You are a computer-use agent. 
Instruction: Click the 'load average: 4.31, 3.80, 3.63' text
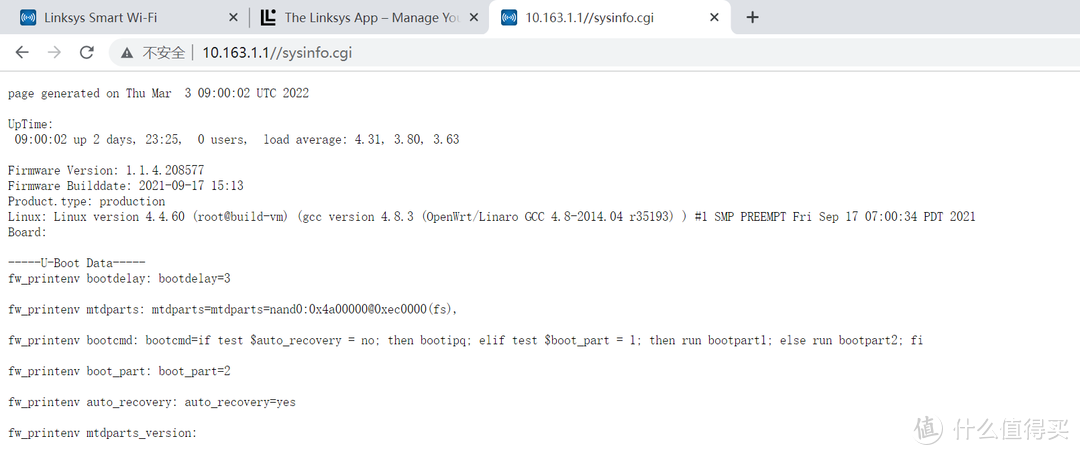point(362,140)
